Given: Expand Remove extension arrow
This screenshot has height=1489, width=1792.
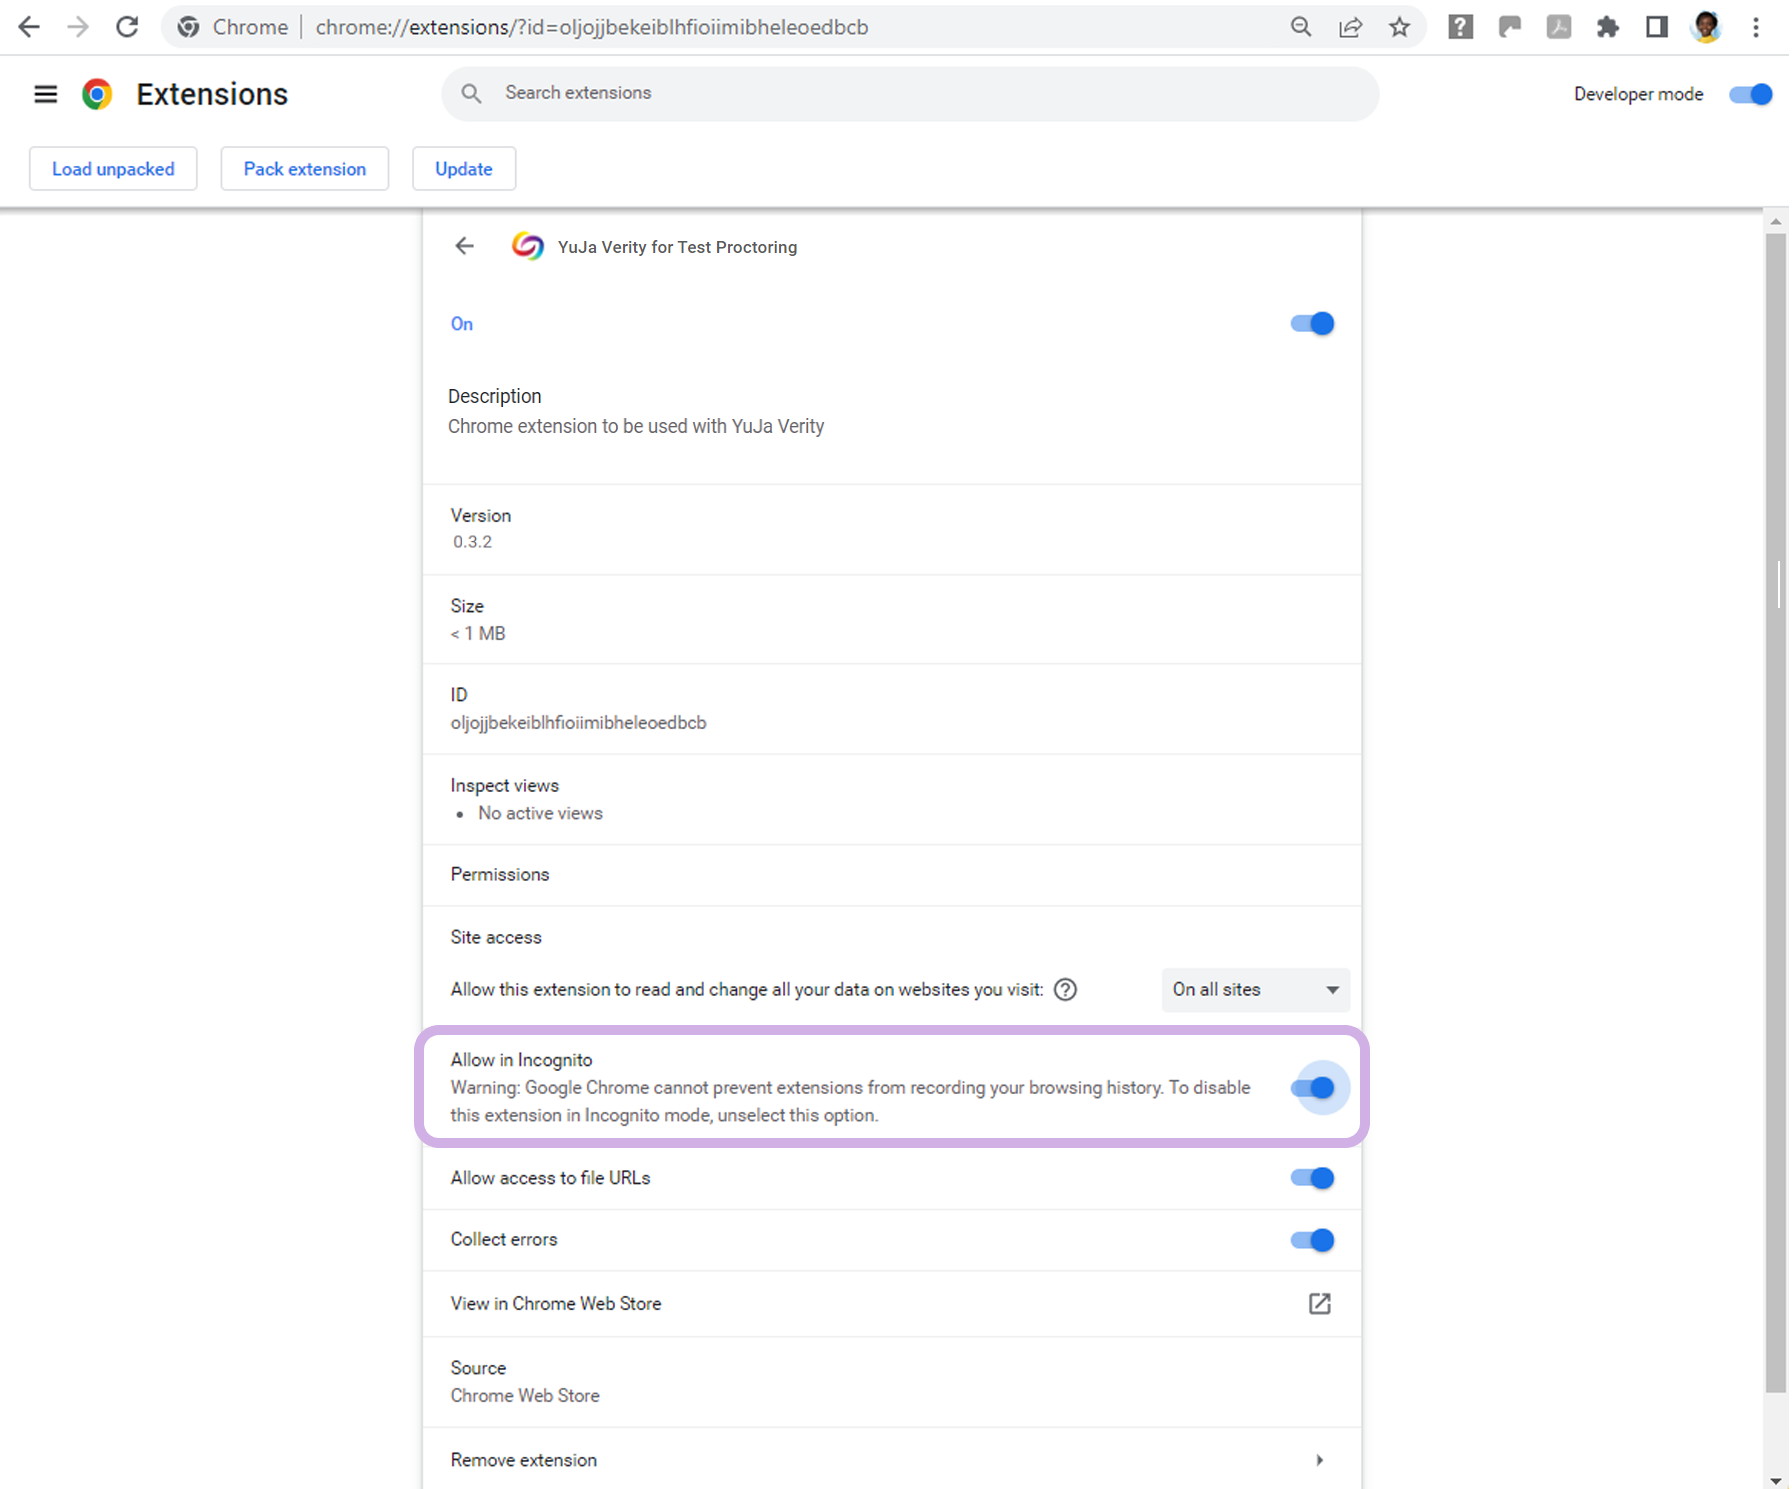Looking at the screenshot, I should [1320, 1460].
